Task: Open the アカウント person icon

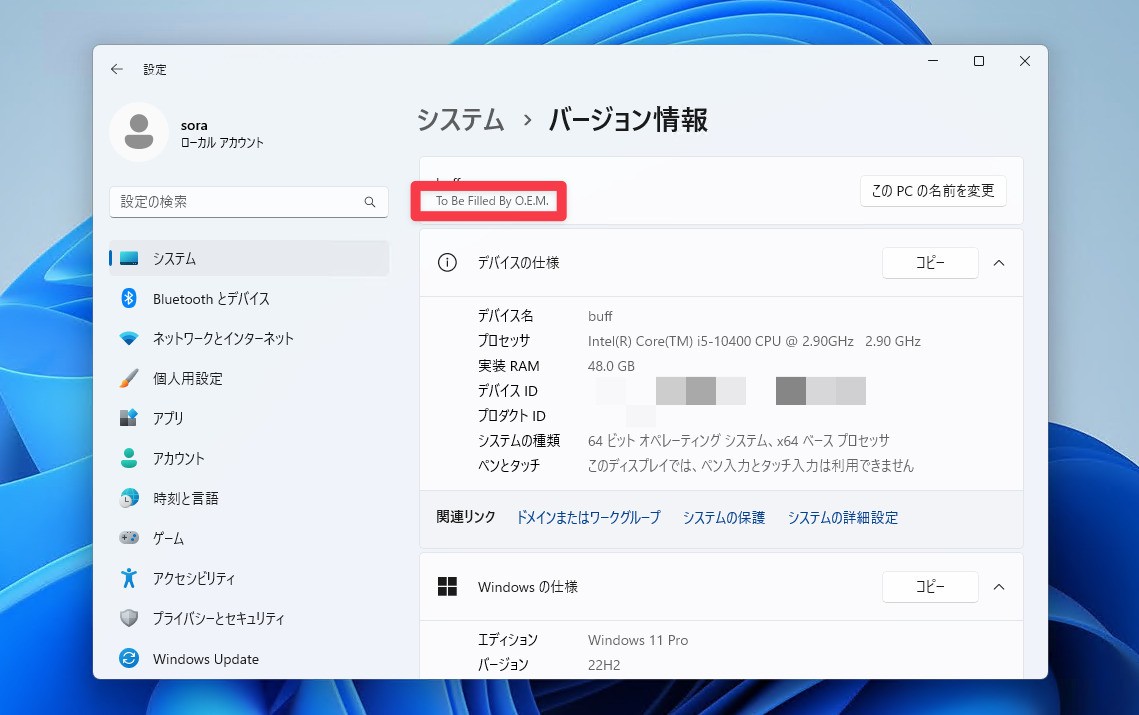Action: 129,458
